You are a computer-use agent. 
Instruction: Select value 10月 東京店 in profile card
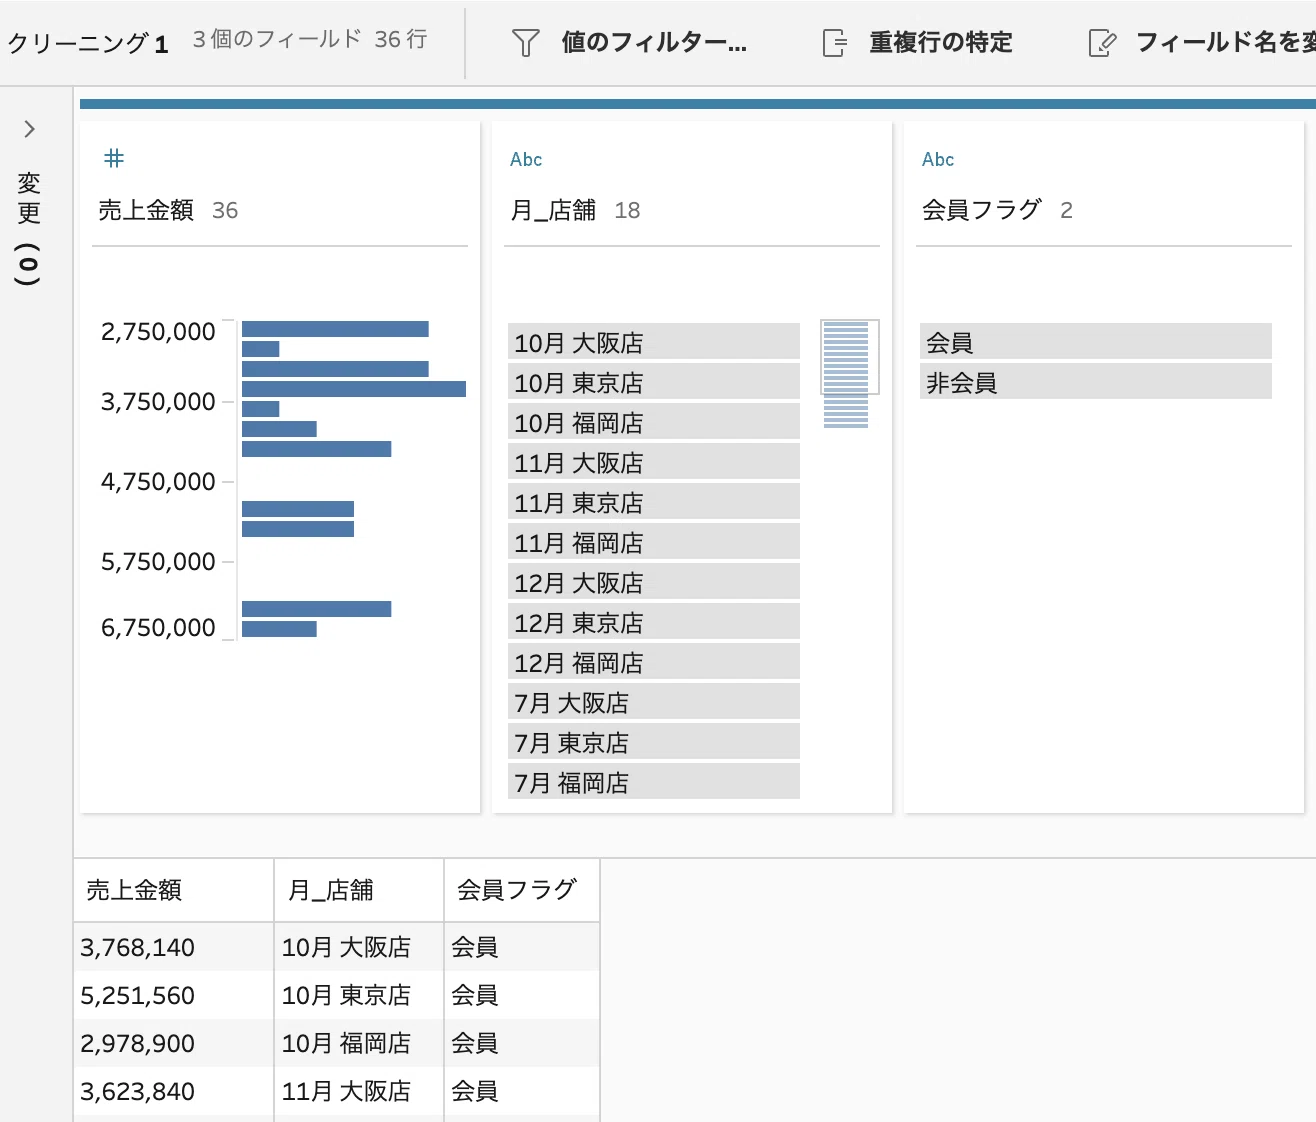point(654,382)
